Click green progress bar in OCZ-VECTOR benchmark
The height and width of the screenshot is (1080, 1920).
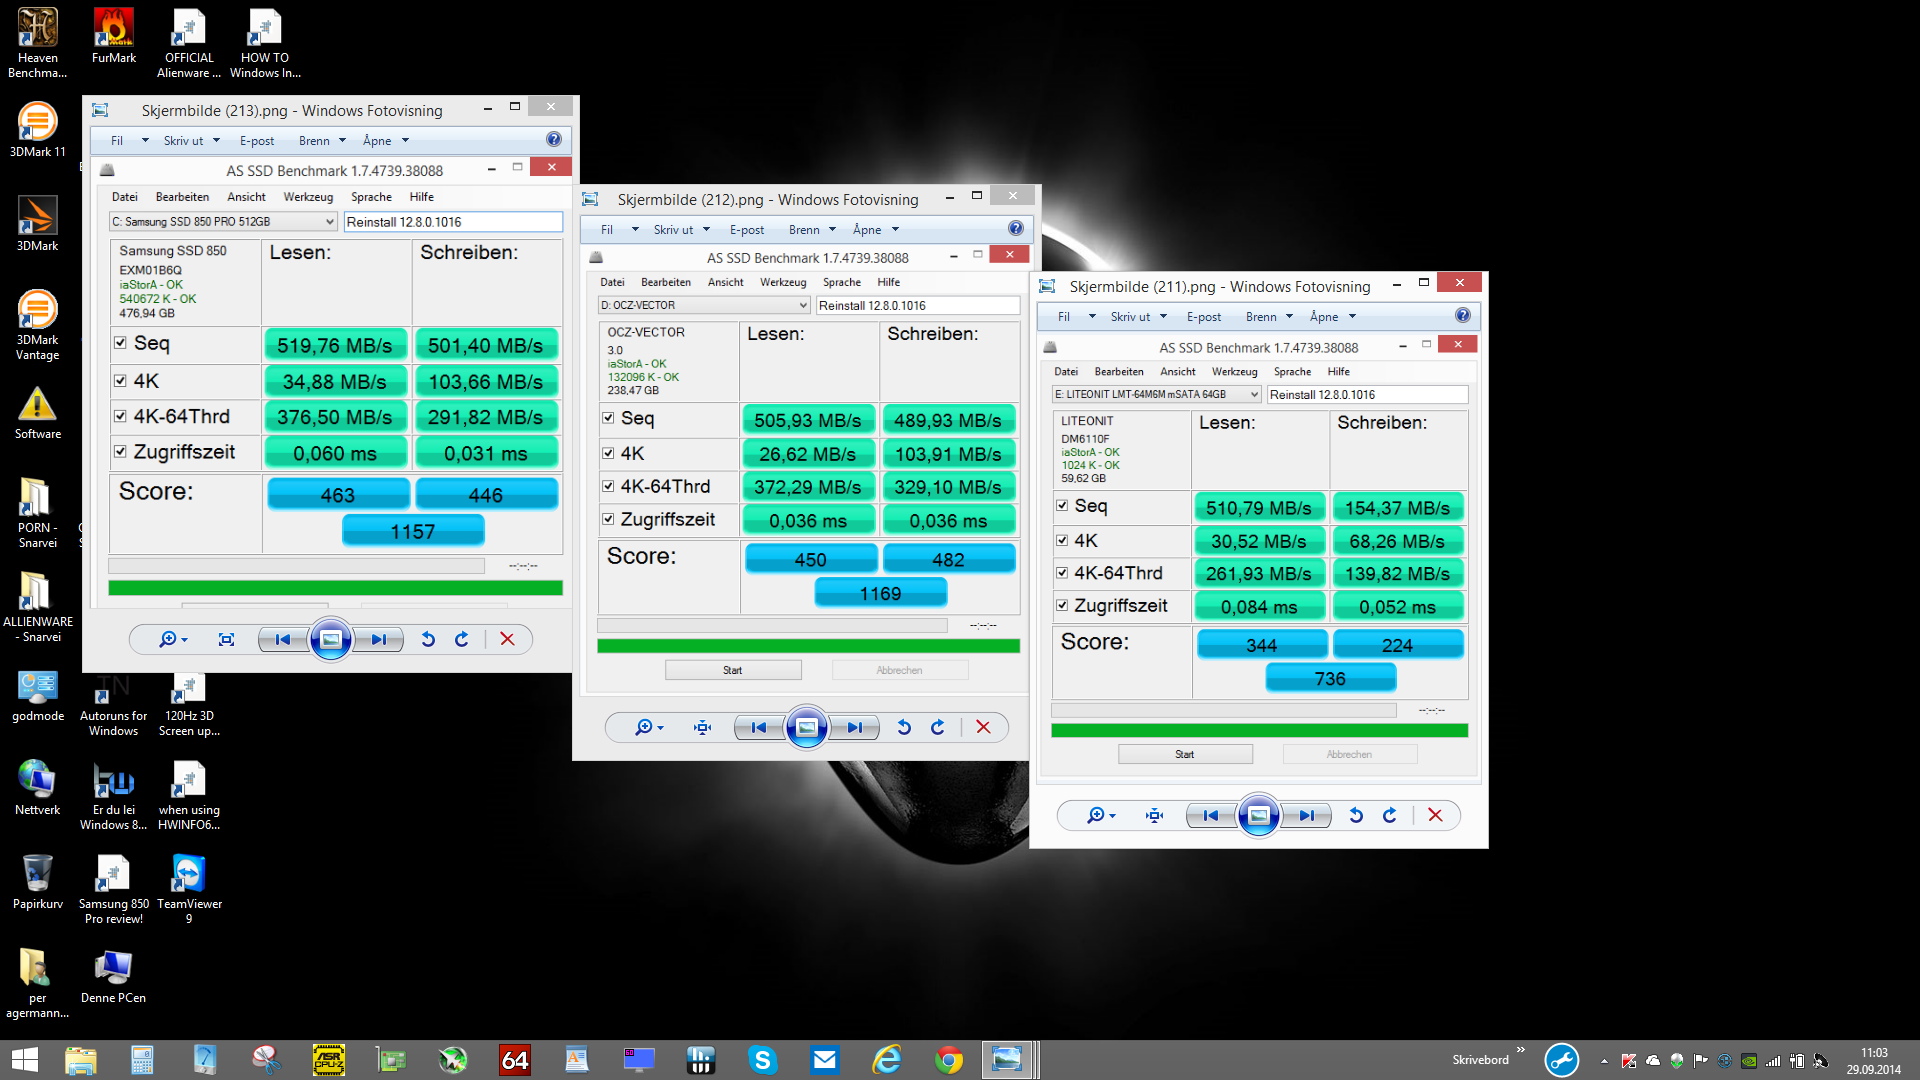tap(808, 646)
